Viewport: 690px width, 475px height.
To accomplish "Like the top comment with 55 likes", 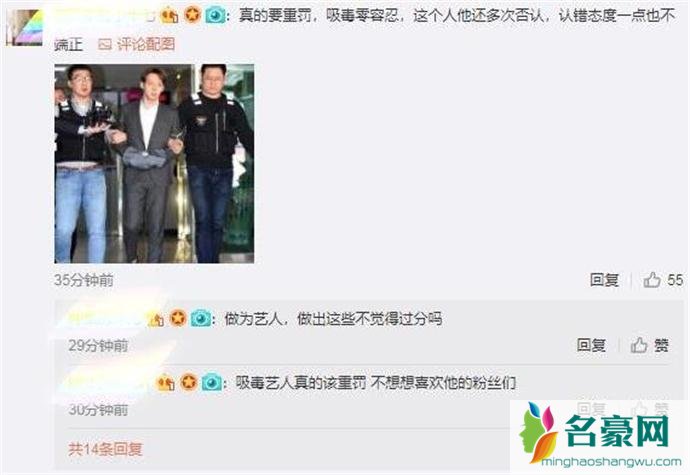I will tap(652, 280).
